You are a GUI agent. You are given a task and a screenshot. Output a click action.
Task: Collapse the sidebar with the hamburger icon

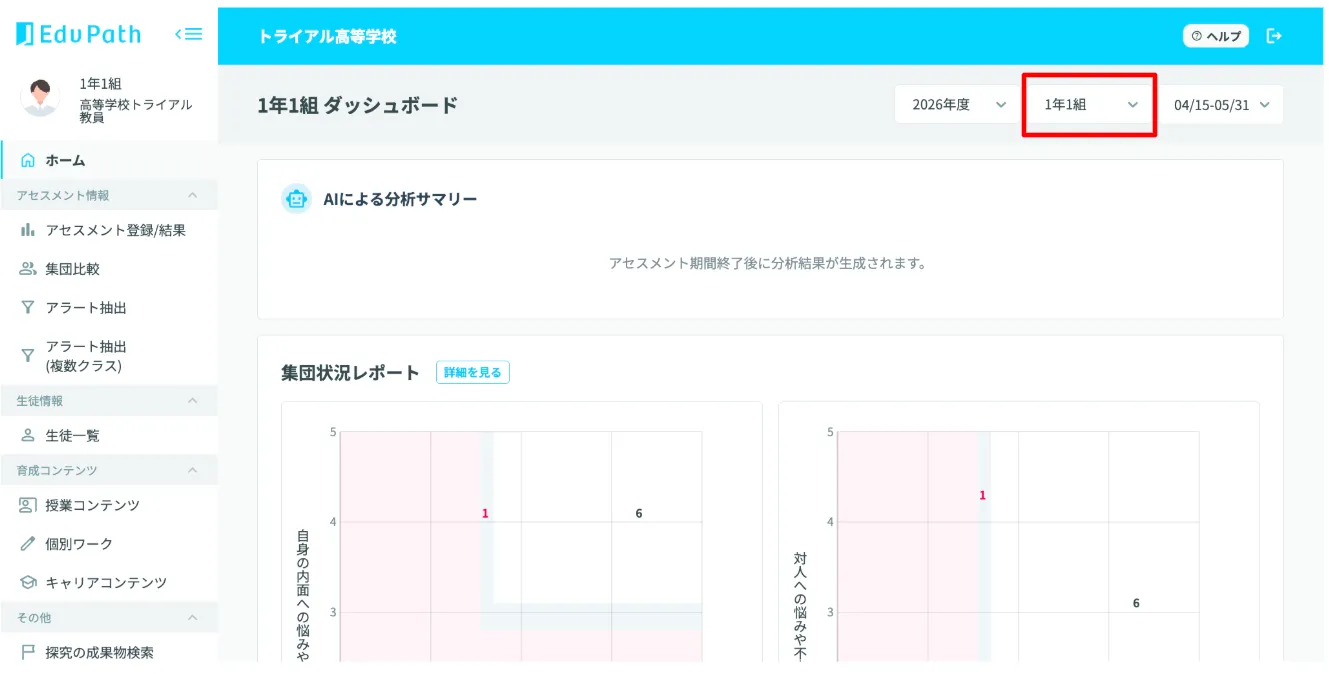[x=188, y=34]
